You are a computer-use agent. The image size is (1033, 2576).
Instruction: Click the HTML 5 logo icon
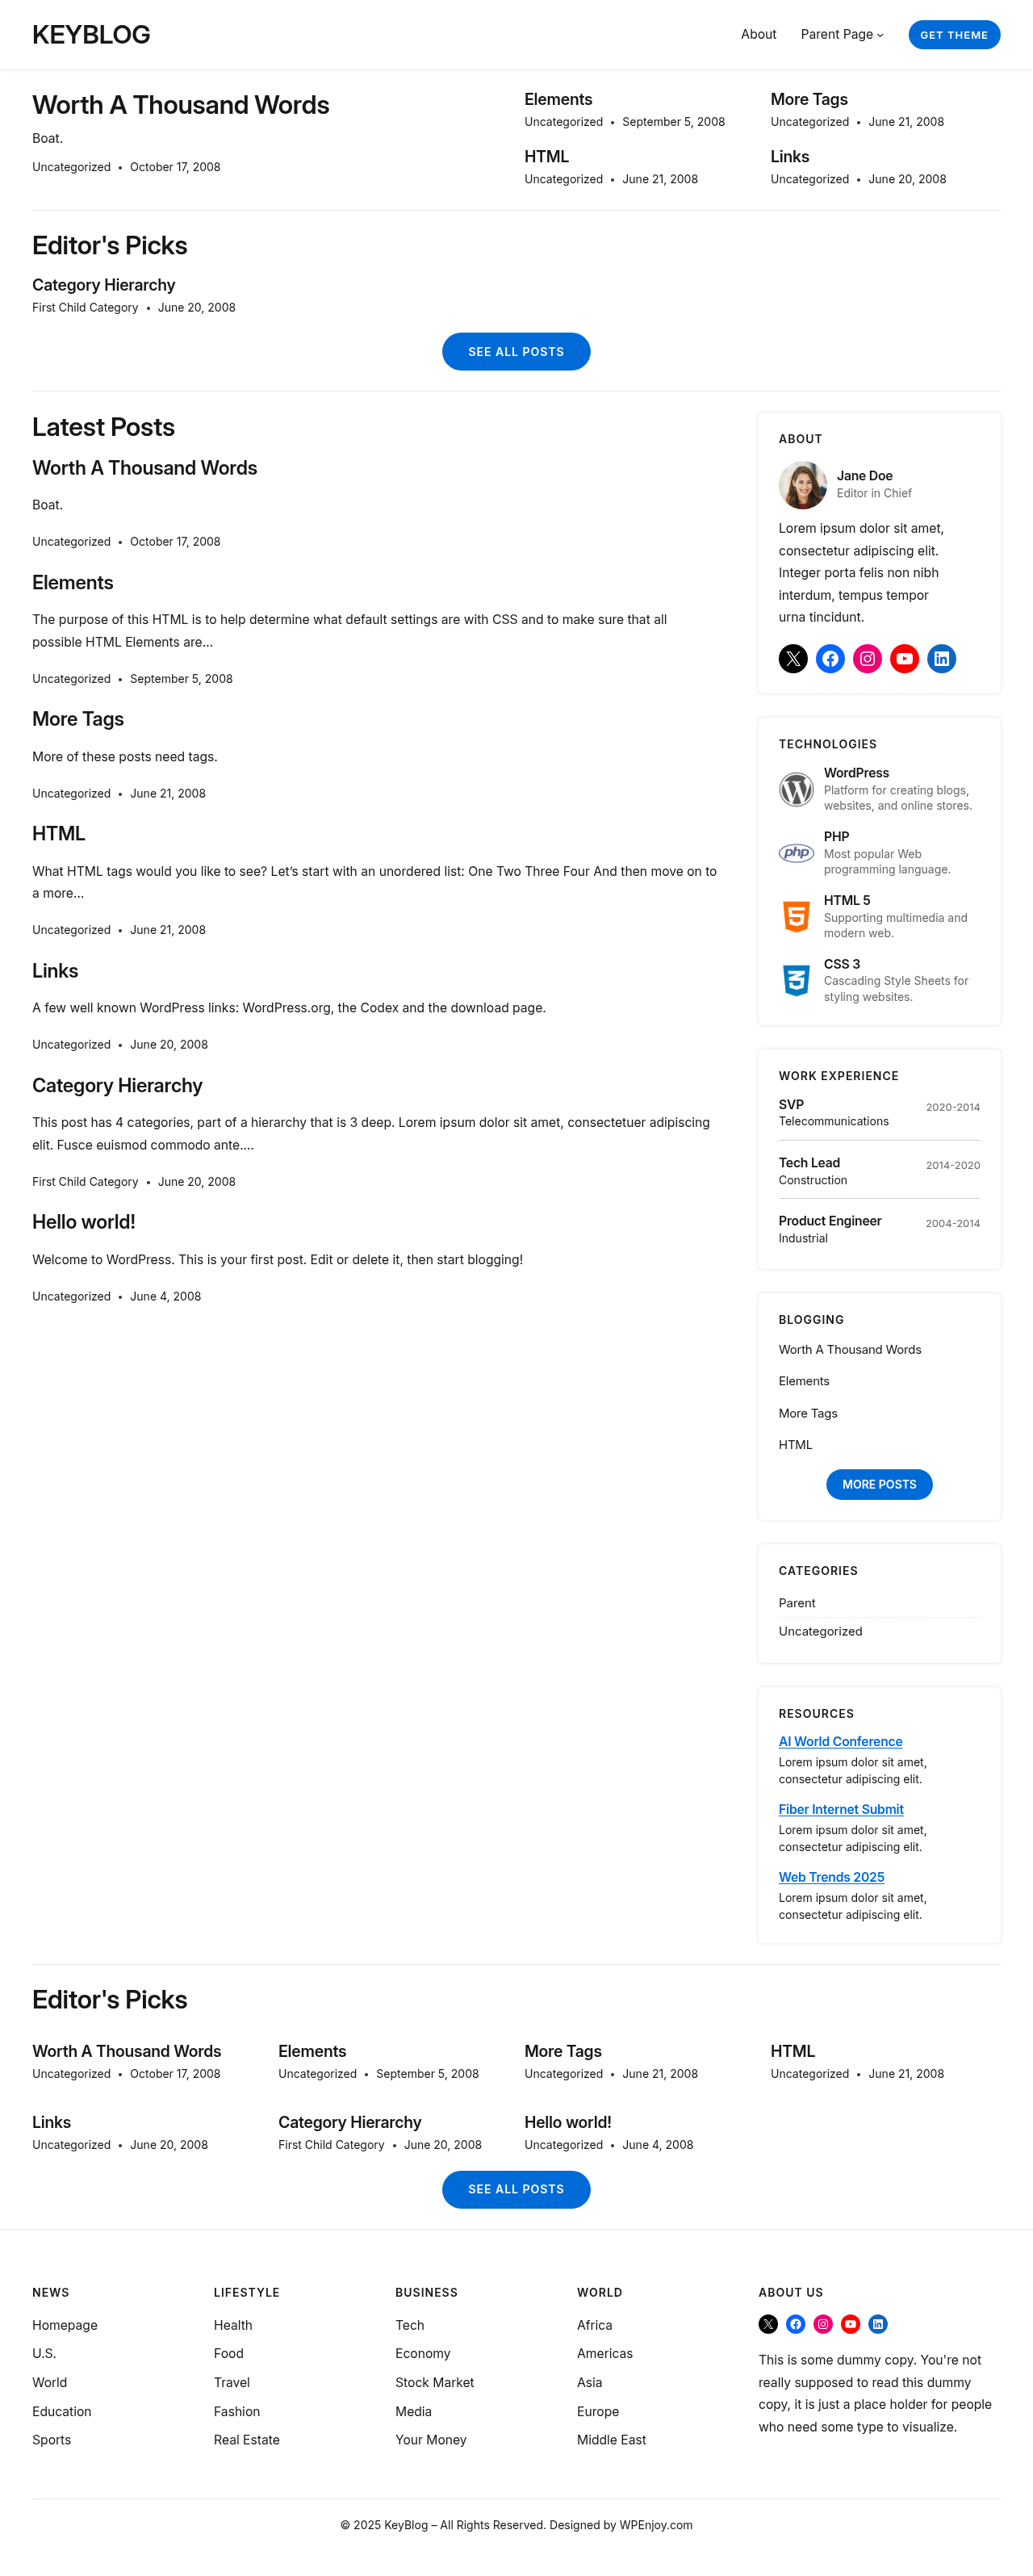(796, 916)
